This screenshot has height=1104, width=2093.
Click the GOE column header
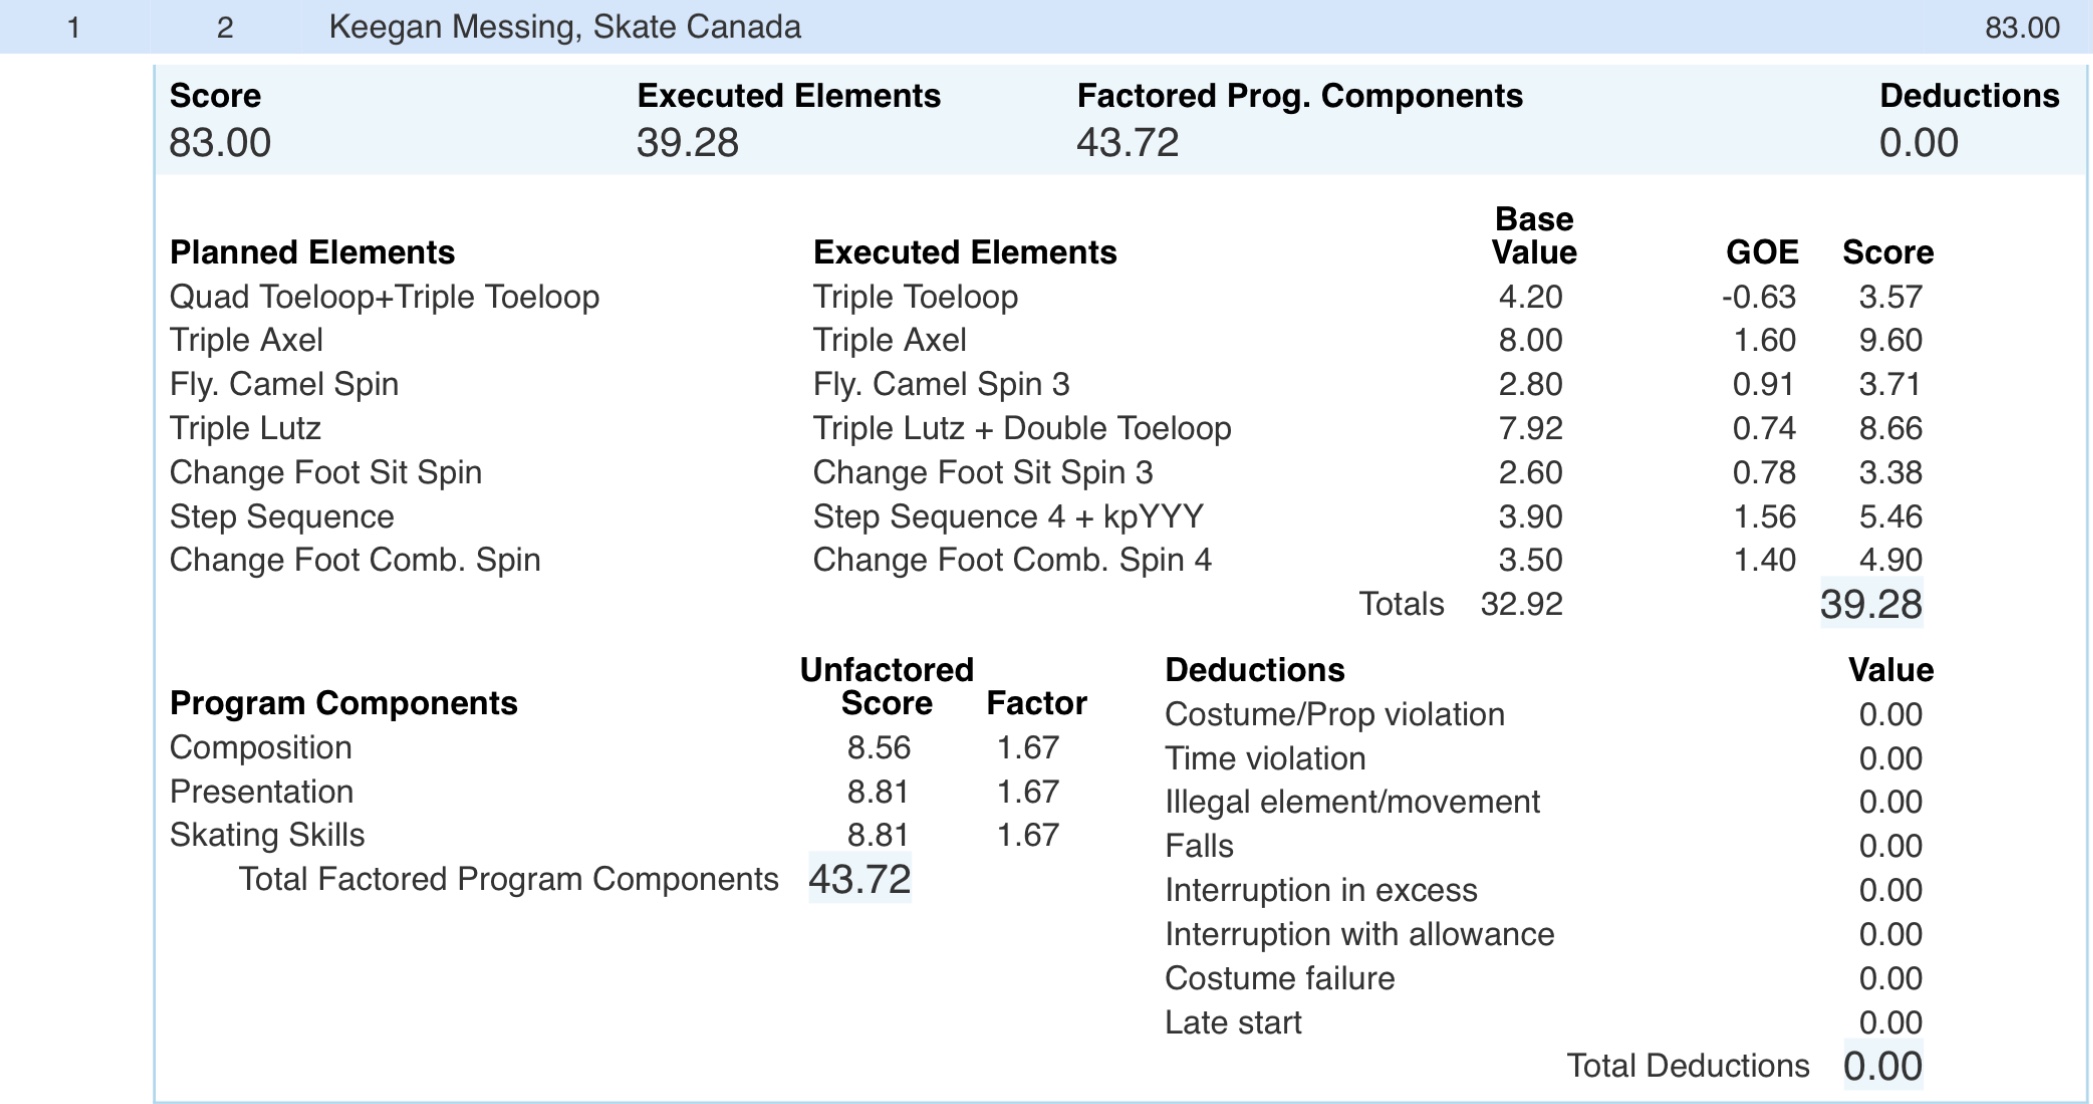[1762, 252]
